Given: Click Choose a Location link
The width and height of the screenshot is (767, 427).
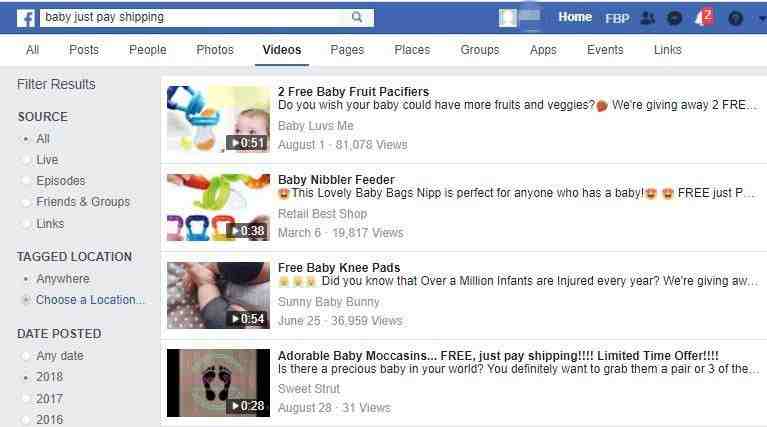Looking at the screenshot, I should [90, 300].
